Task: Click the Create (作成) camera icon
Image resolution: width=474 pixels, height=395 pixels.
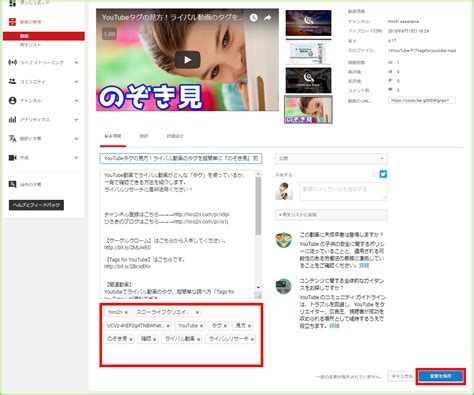Action: [12, 157]
